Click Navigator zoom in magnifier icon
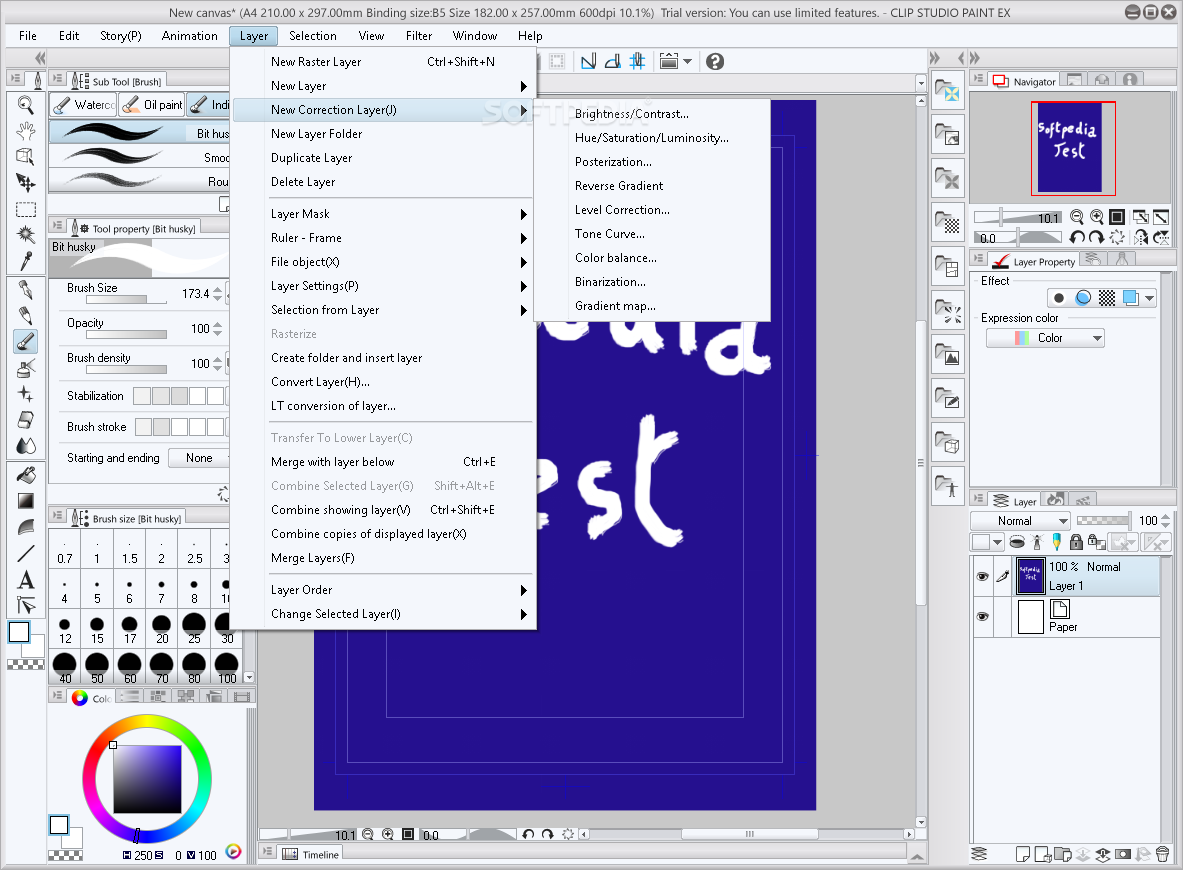1183x870 pixels. pyautogui.click(x=1096, y=217)
